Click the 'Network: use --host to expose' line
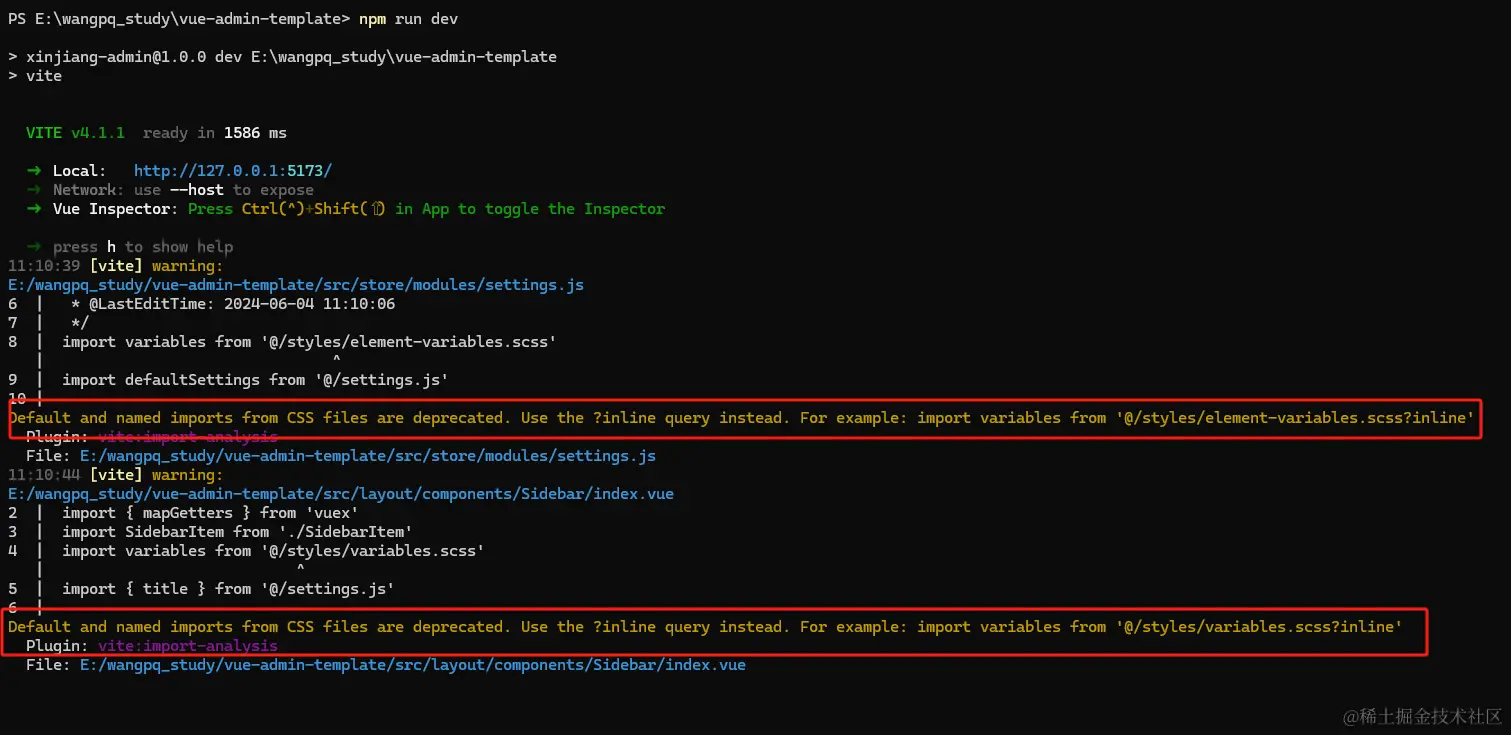This screenshot has width=1511, height=735. pyautogui.click(x=170, y=190)
